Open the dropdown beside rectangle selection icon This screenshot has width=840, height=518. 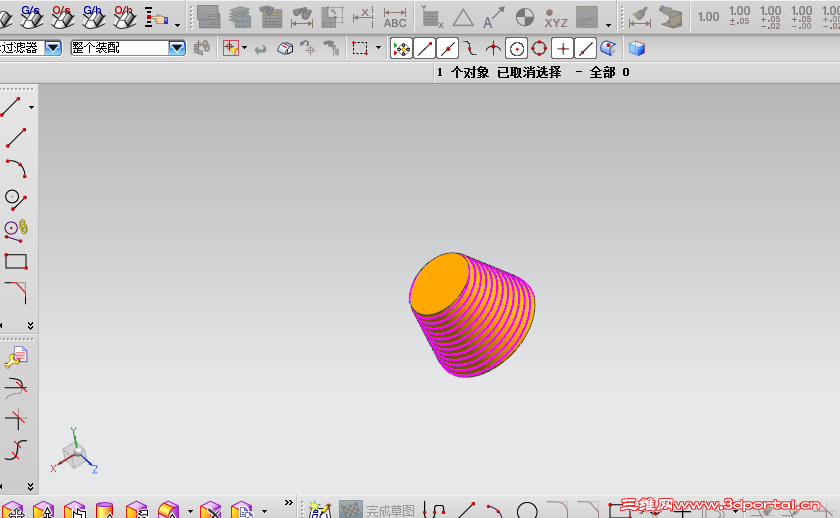[378, 48]
